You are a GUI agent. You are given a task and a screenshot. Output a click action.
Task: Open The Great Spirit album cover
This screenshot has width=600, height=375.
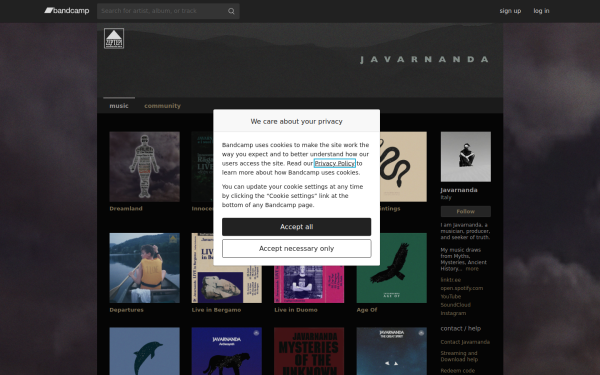[x=392, y=351]
